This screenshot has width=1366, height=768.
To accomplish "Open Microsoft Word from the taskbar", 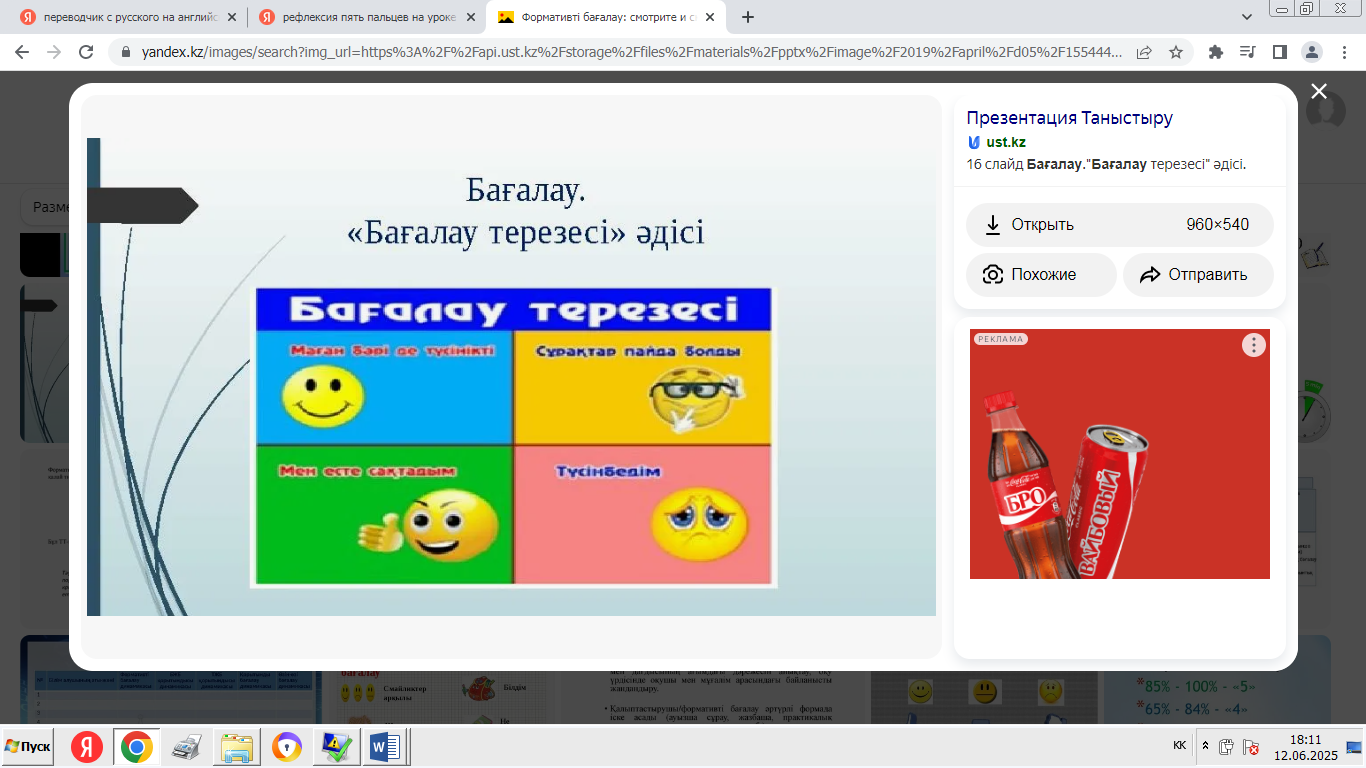I will point(385,747).
